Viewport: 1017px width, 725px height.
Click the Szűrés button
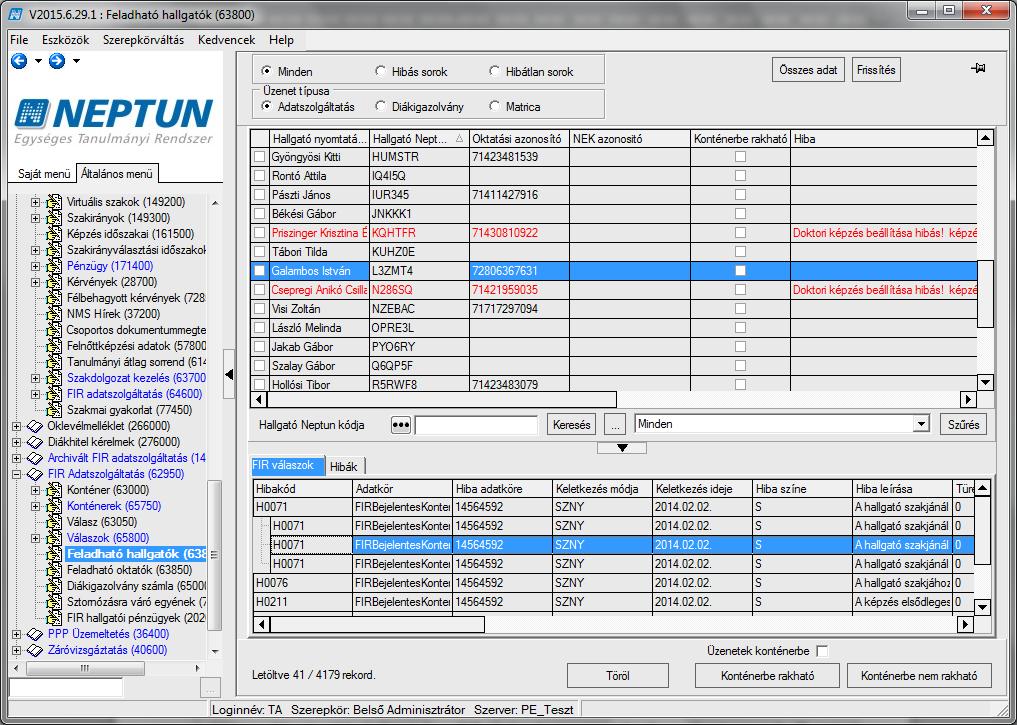[963, 425]
